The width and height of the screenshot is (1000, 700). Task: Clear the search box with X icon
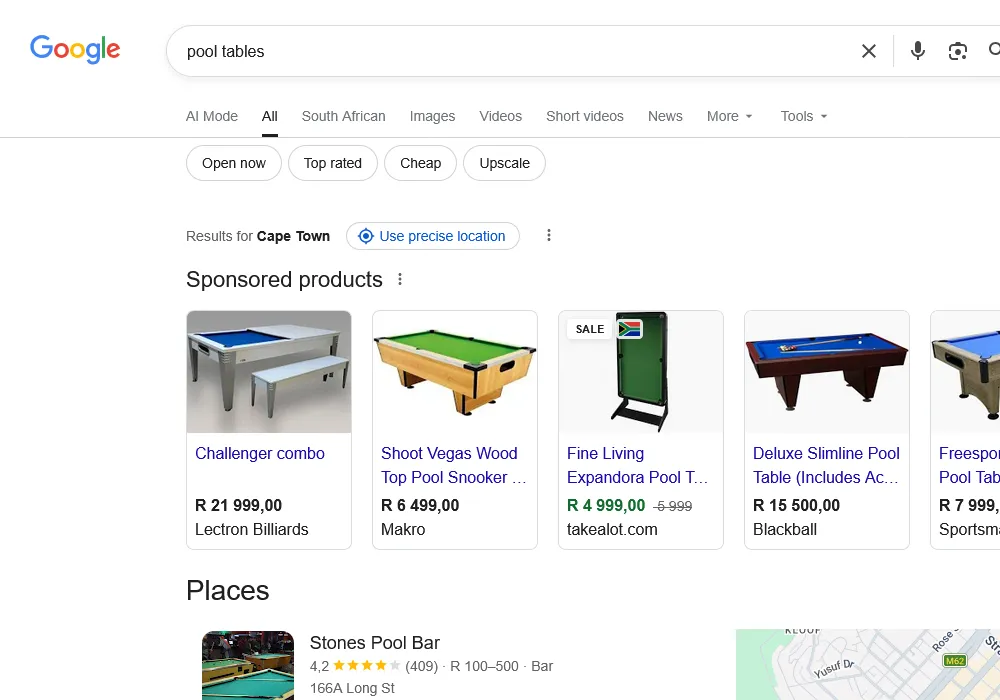tap(869, 51)
